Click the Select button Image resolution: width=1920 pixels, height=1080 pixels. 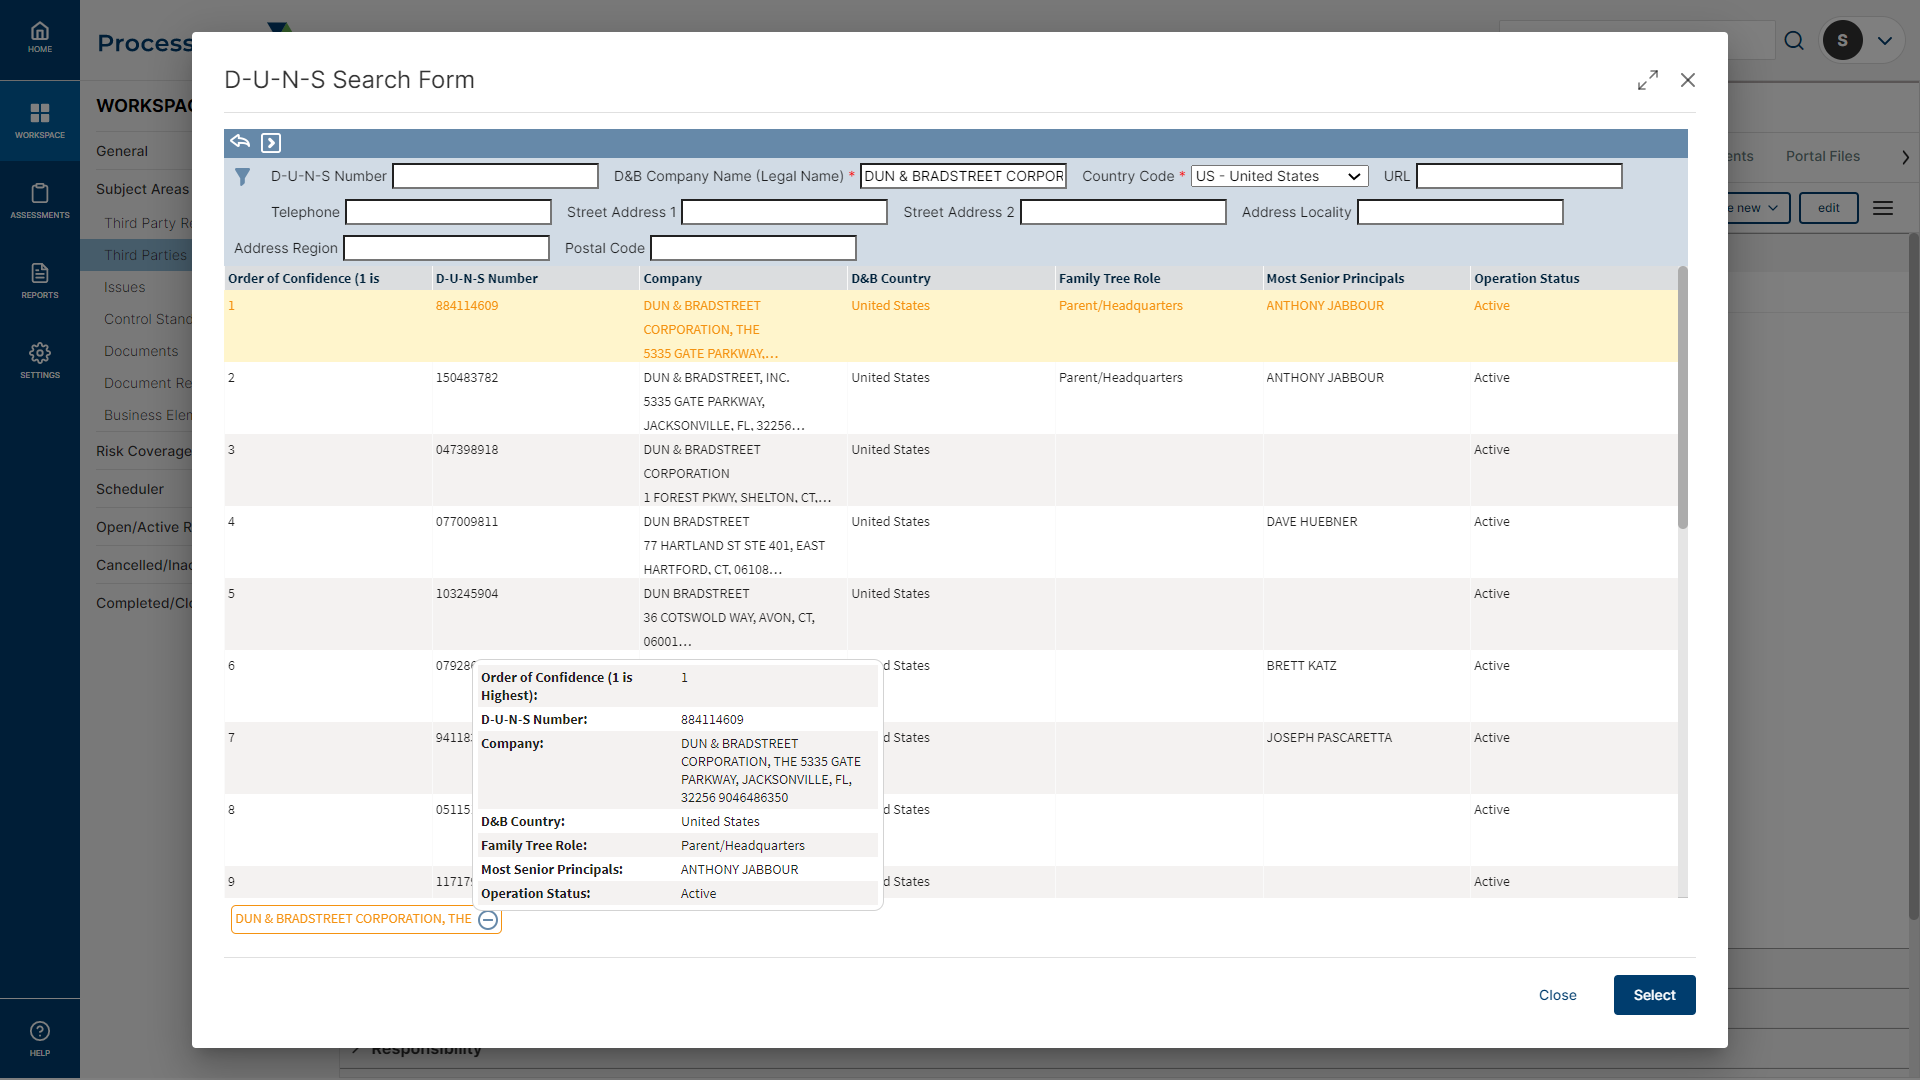point(1654,995)
